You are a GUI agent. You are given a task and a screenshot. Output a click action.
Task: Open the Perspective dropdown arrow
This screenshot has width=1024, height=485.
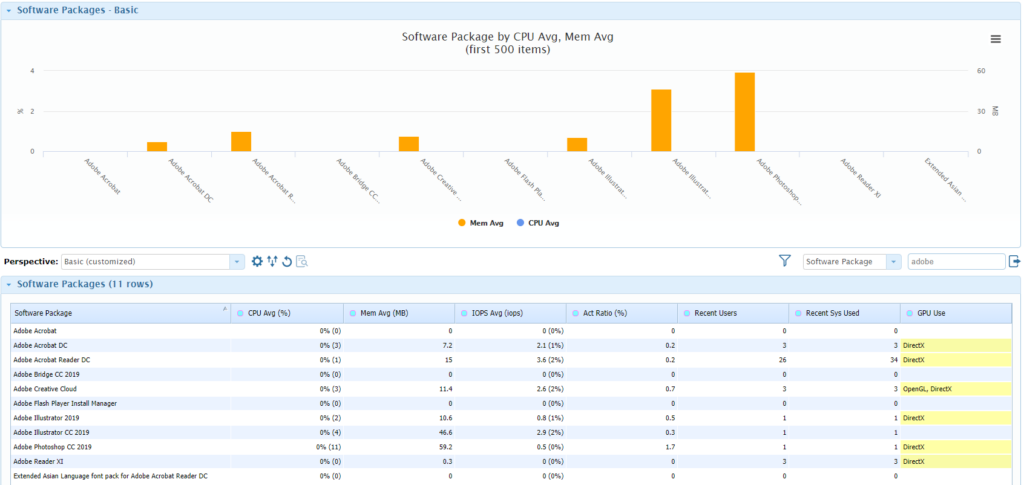[x=236, y=262]
